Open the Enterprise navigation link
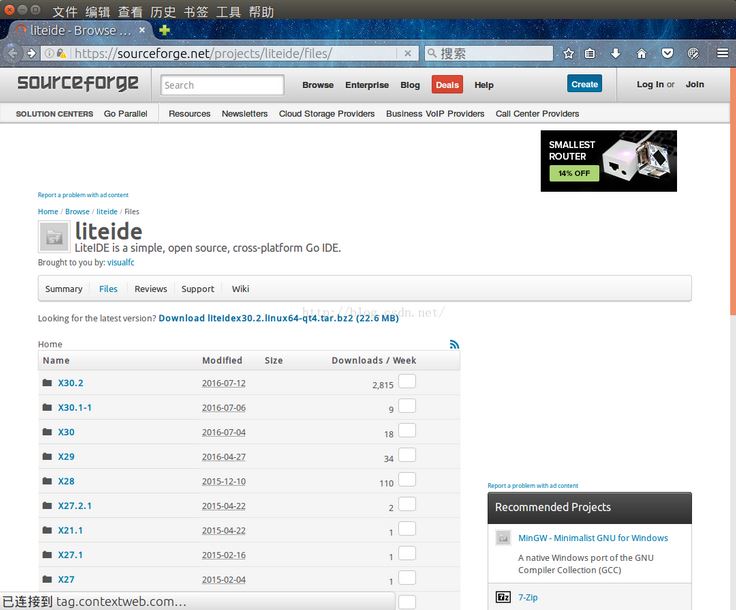 [x=367, y=85]
